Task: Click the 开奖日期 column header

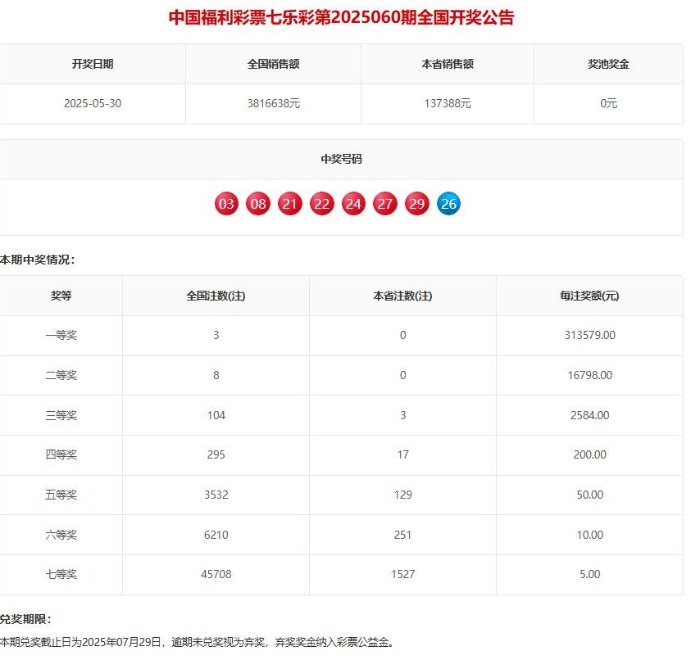Action: [92, 64]
